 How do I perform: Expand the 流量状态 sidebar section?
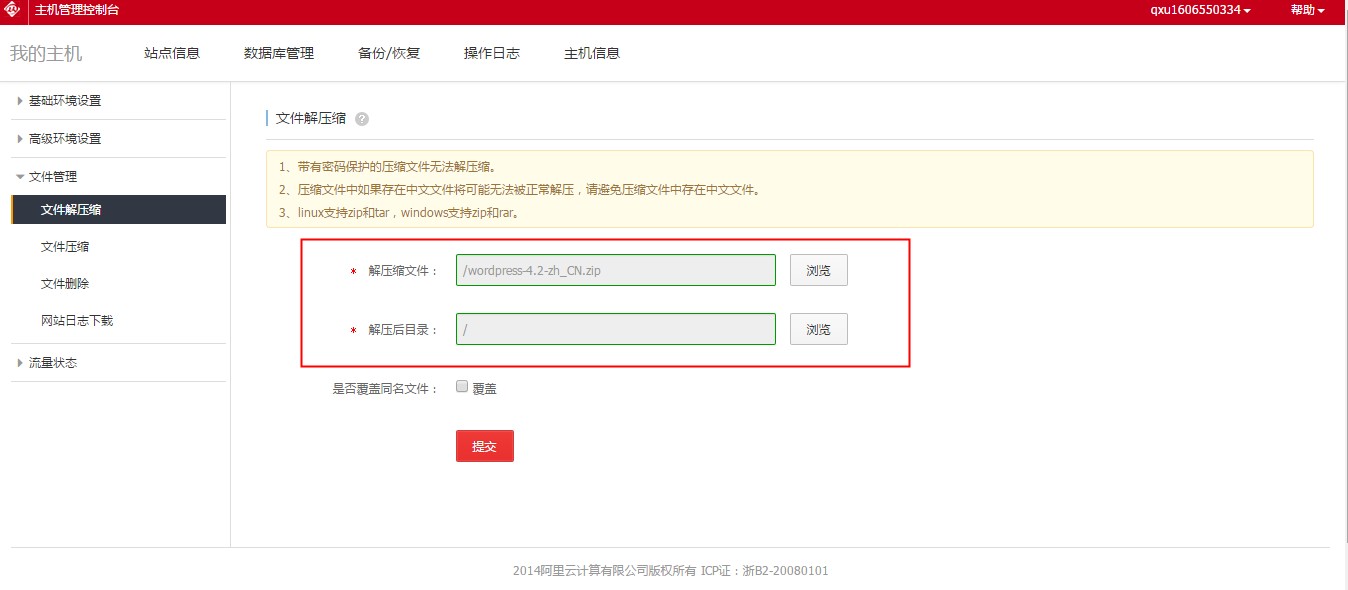pos(53,363)
